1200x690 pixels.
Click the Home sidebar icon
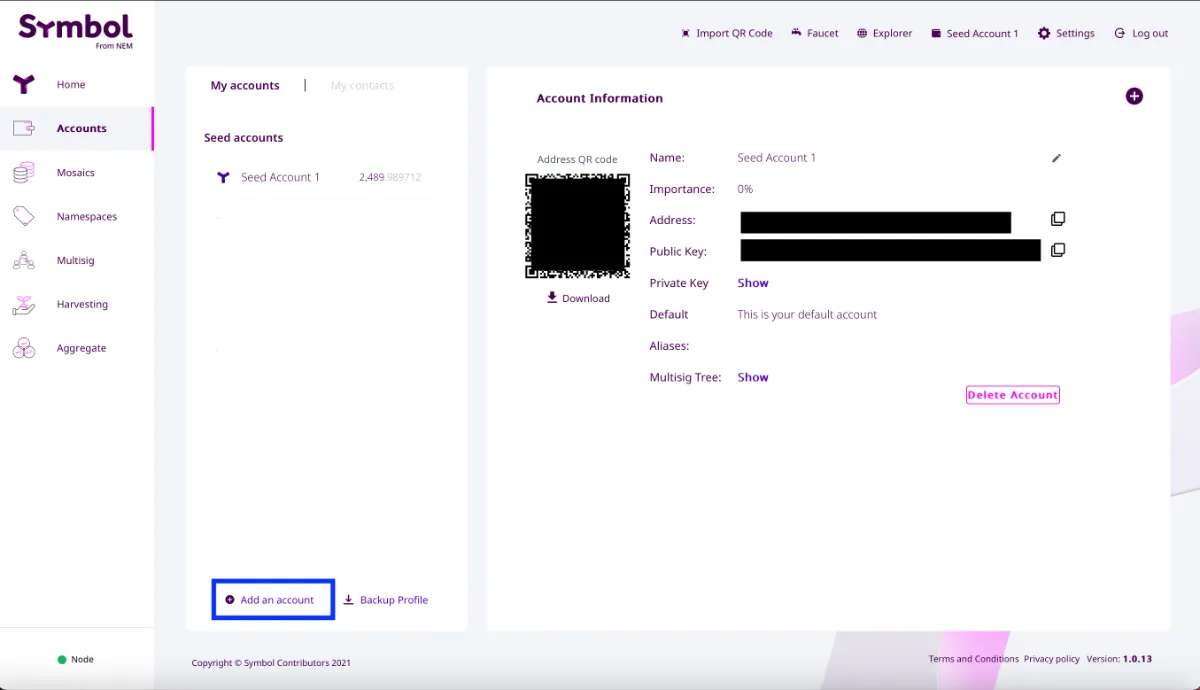(23, 85)
